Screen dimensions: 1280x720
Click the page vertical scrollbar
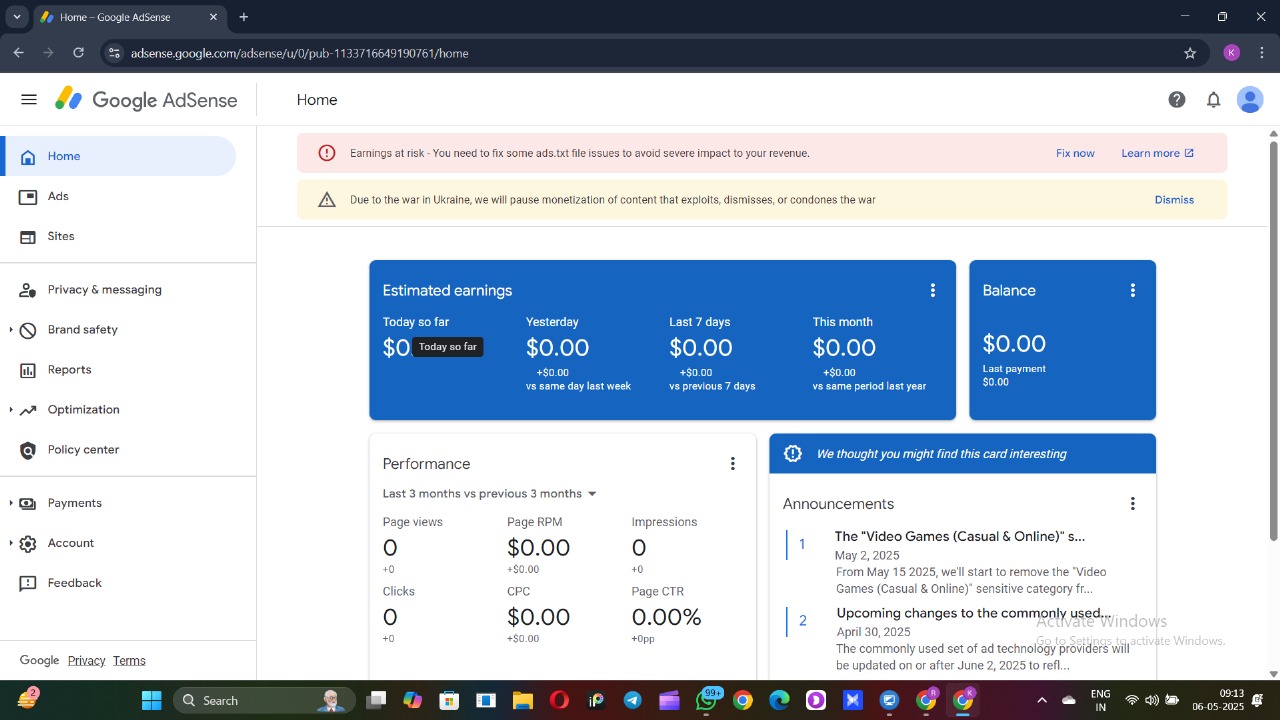point(1273,340)
